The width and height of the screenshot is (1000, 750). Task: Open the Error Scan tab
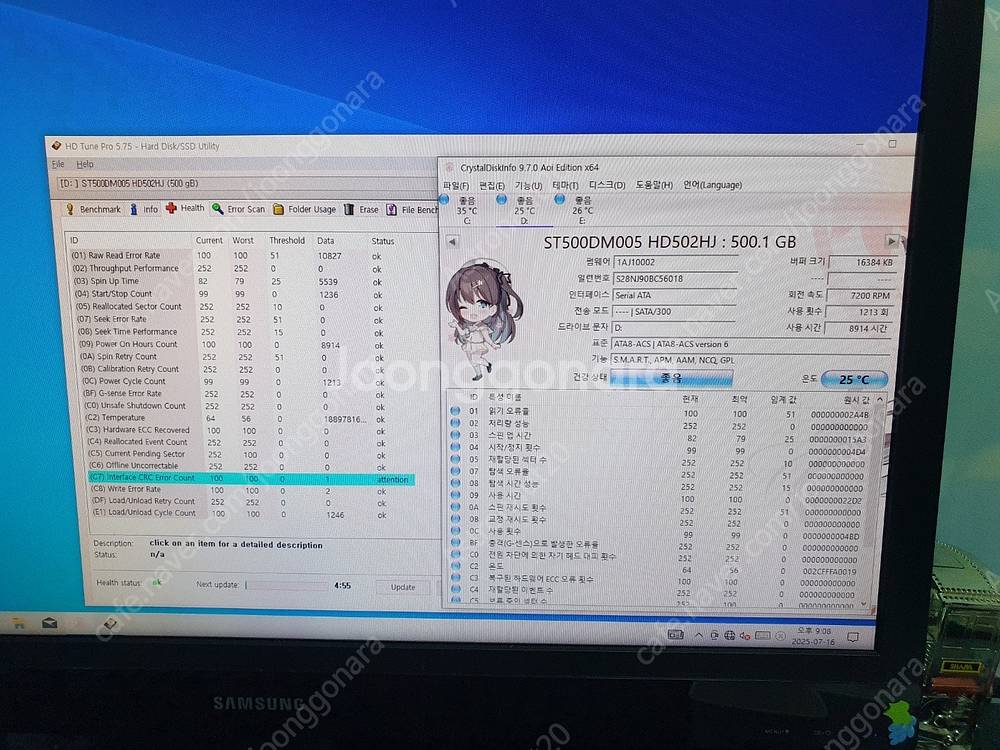coord(238,209)
